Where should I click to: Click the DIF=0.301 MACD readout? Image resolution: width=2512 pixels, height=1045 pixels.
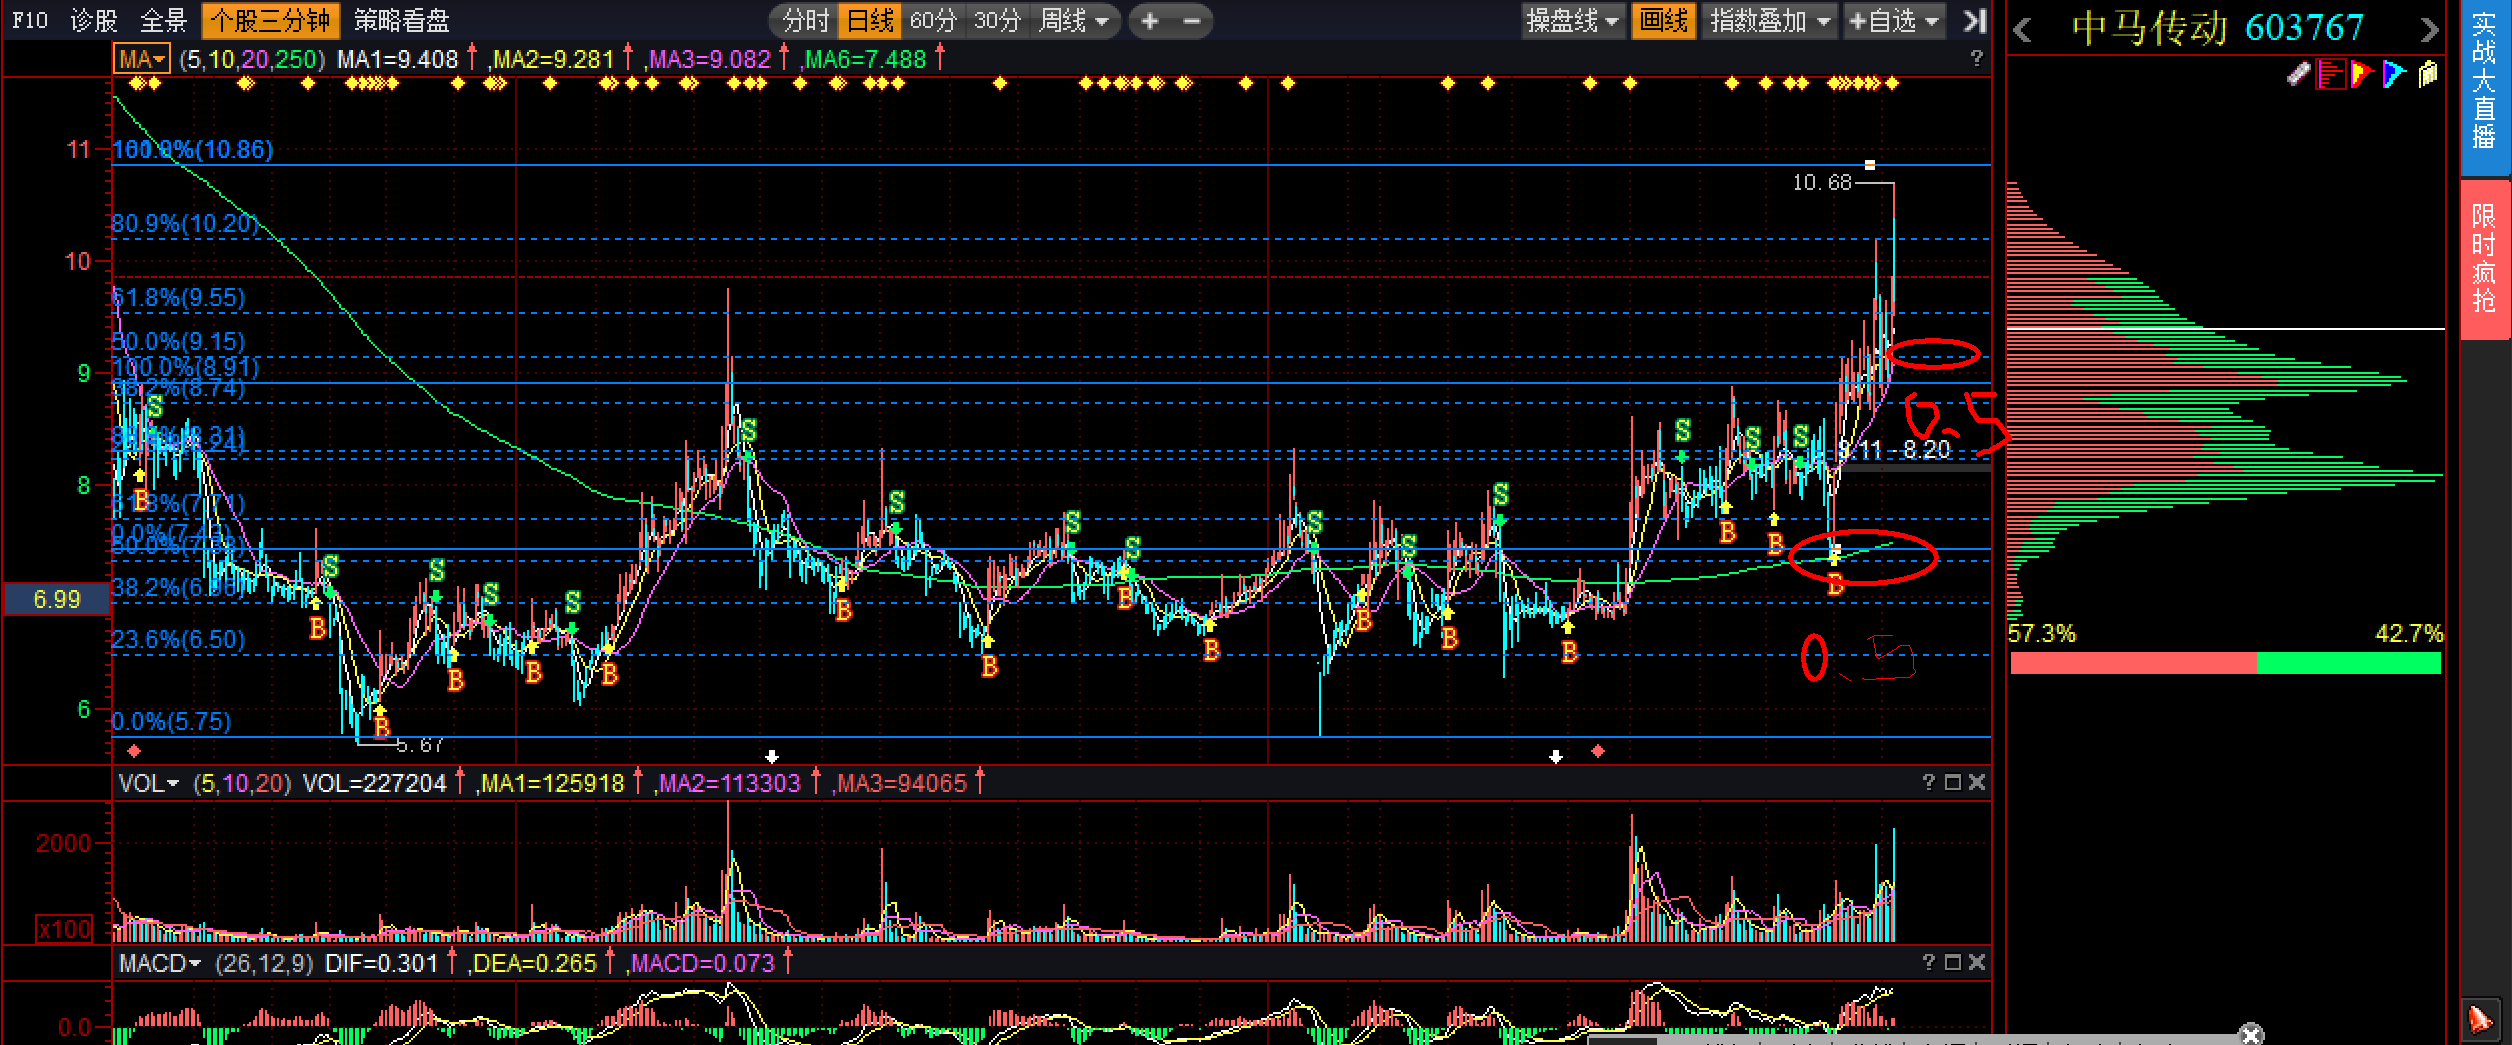[382, 963]
